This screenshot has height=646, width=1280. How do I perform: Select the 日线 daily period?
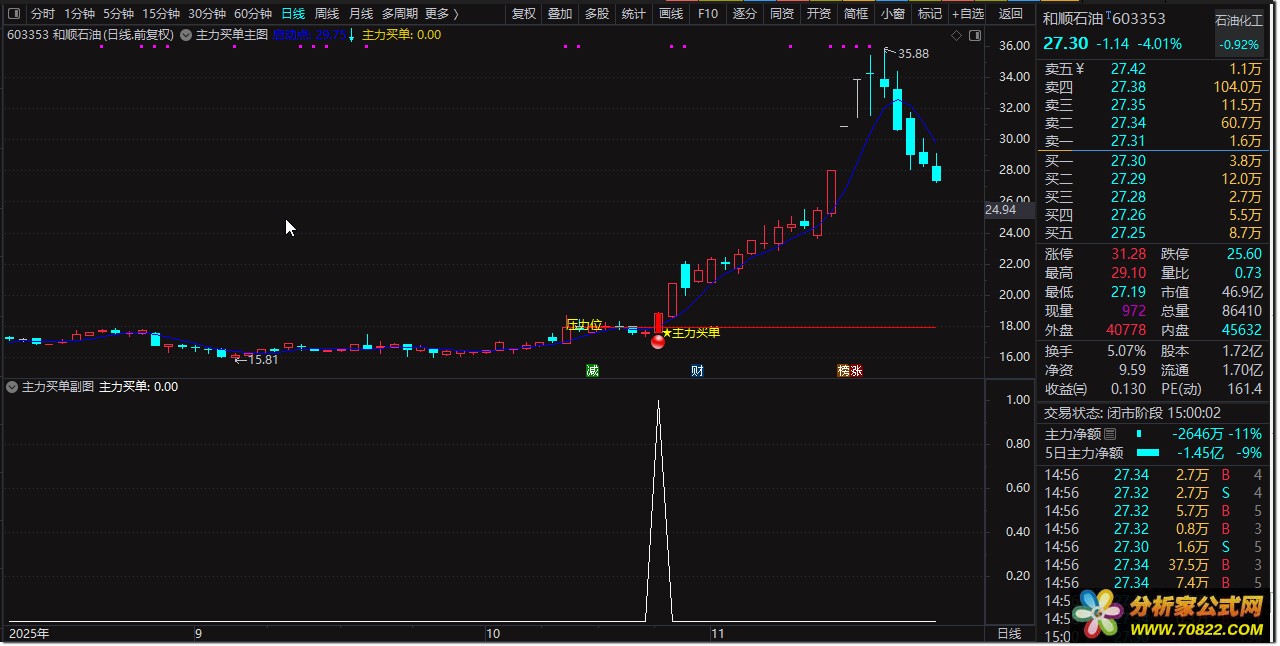click(293, 14)
